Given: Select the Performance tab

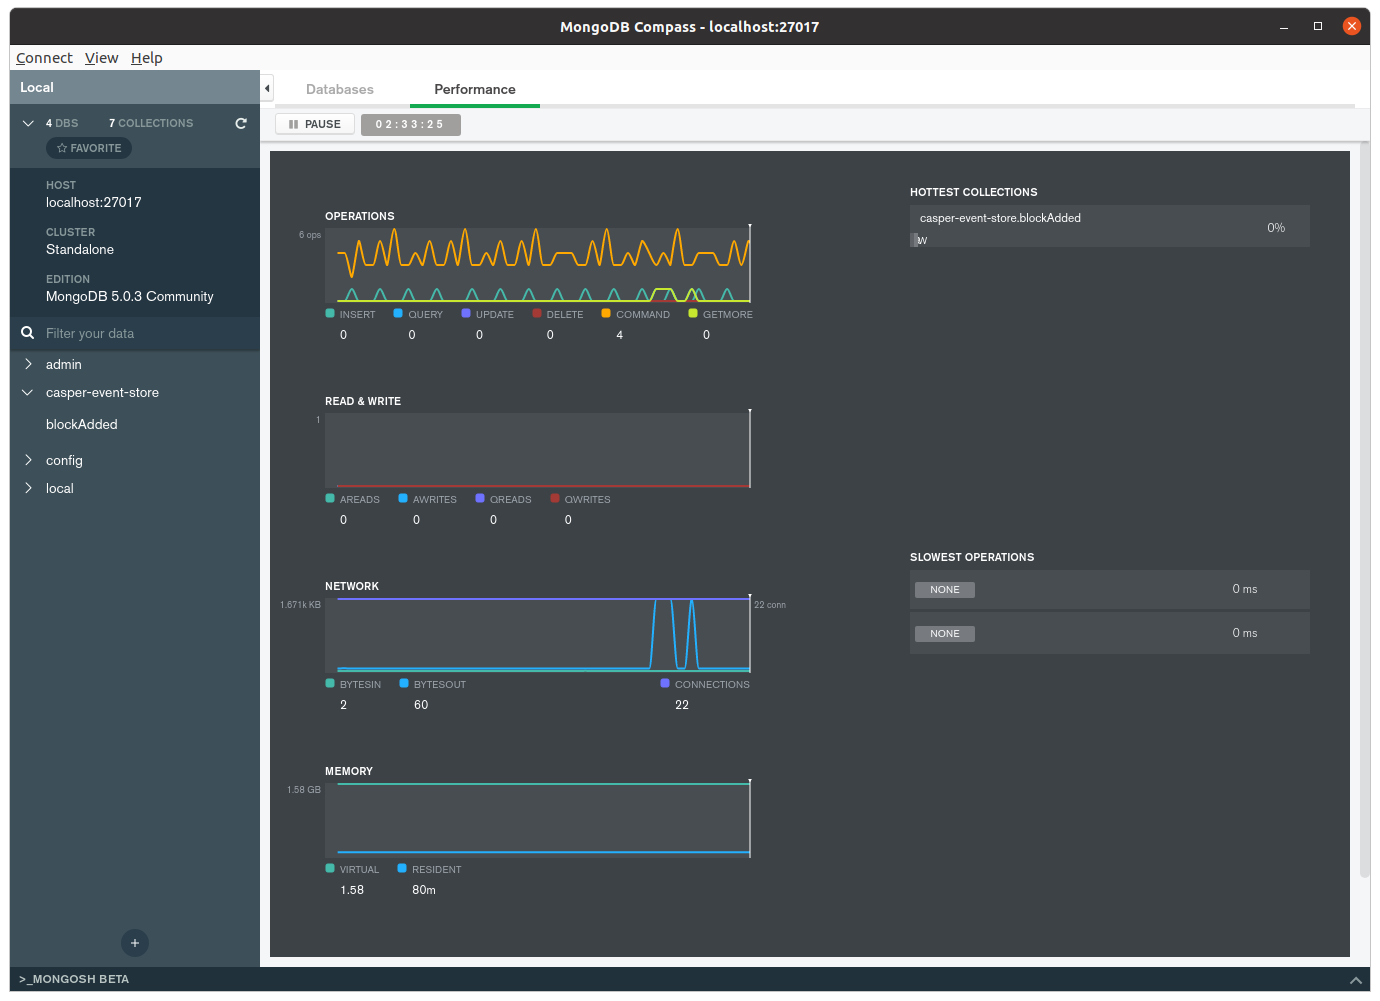Looking at the screenshot, I should coord(475,89).
